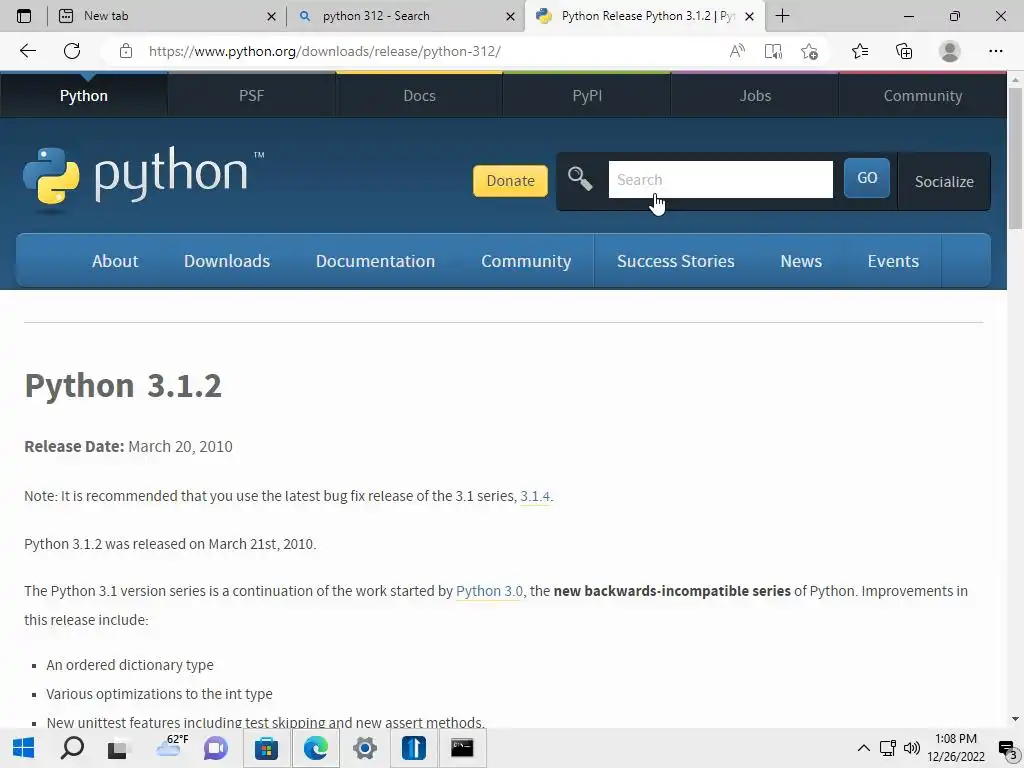Open the weather widget showing 62°F

click(172, 746)
